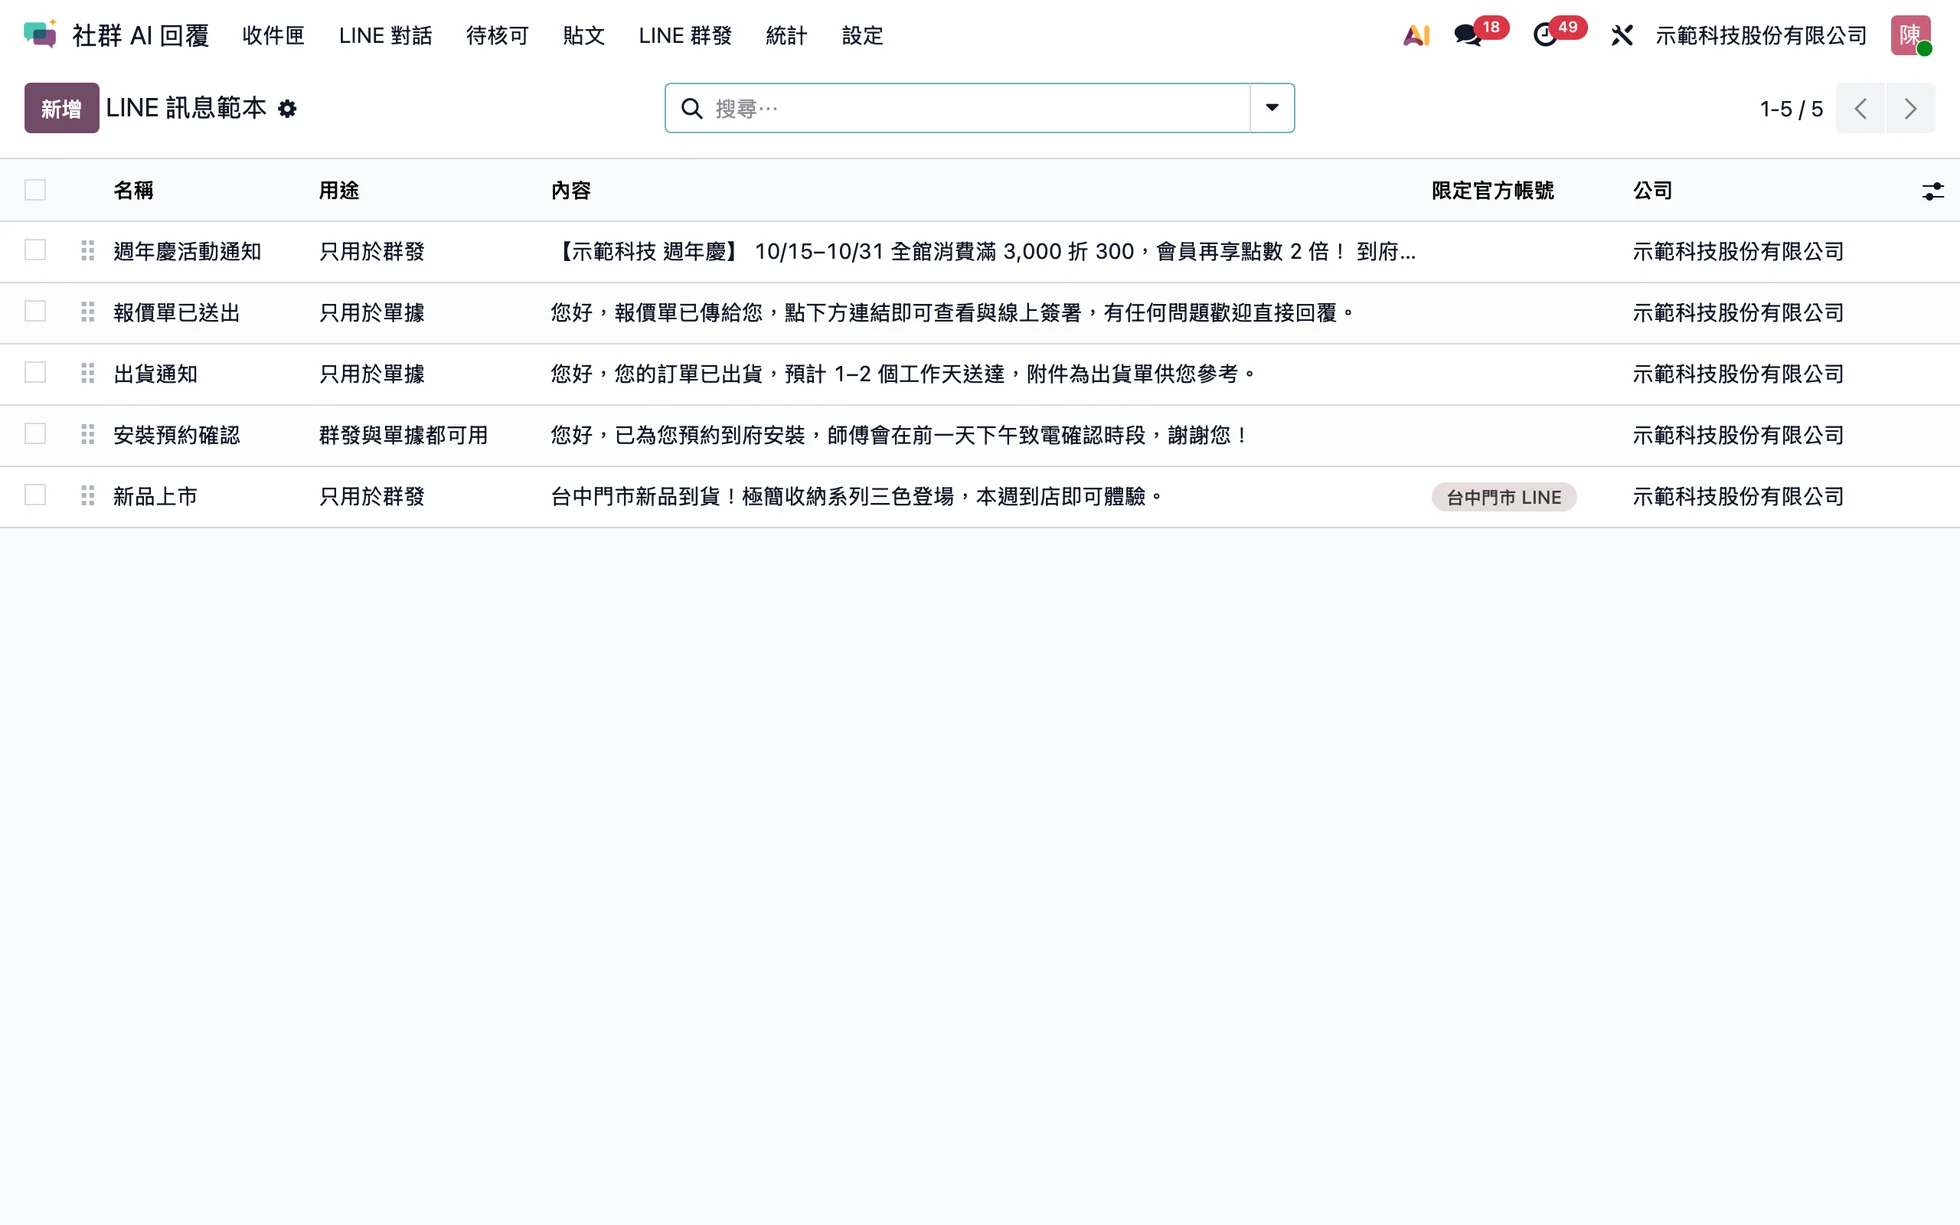Go to next page arrow
Viewport: 1960px width, 1225px height.
[1910, 108]
